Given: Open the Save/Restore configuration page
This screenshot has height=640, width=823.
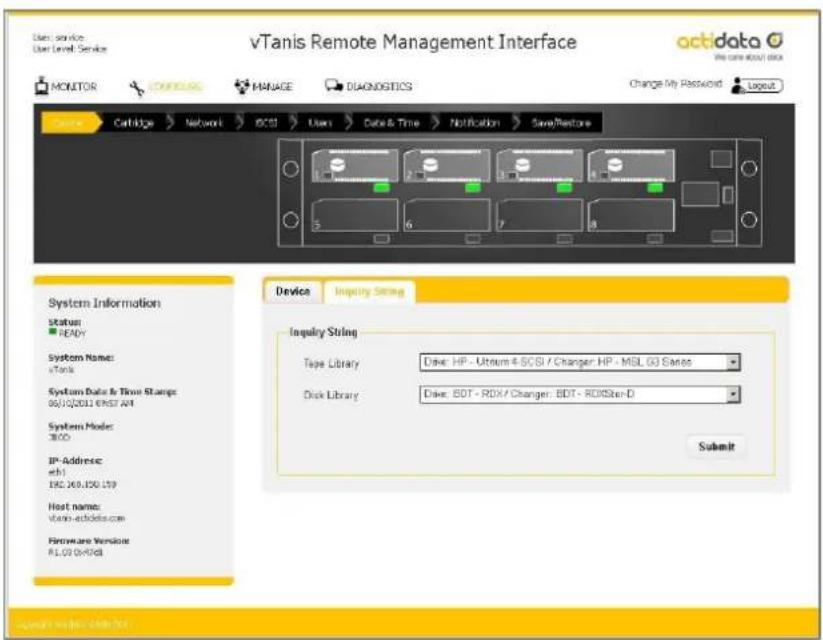Looking at the screenshot, I should click(x=561, y=123).
